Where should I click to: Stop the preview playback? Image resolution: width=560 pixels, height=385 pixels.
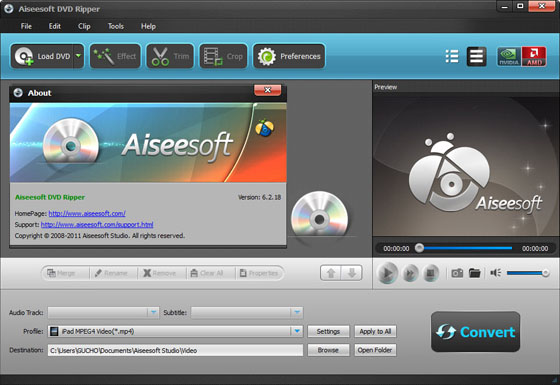coord(431,273)
